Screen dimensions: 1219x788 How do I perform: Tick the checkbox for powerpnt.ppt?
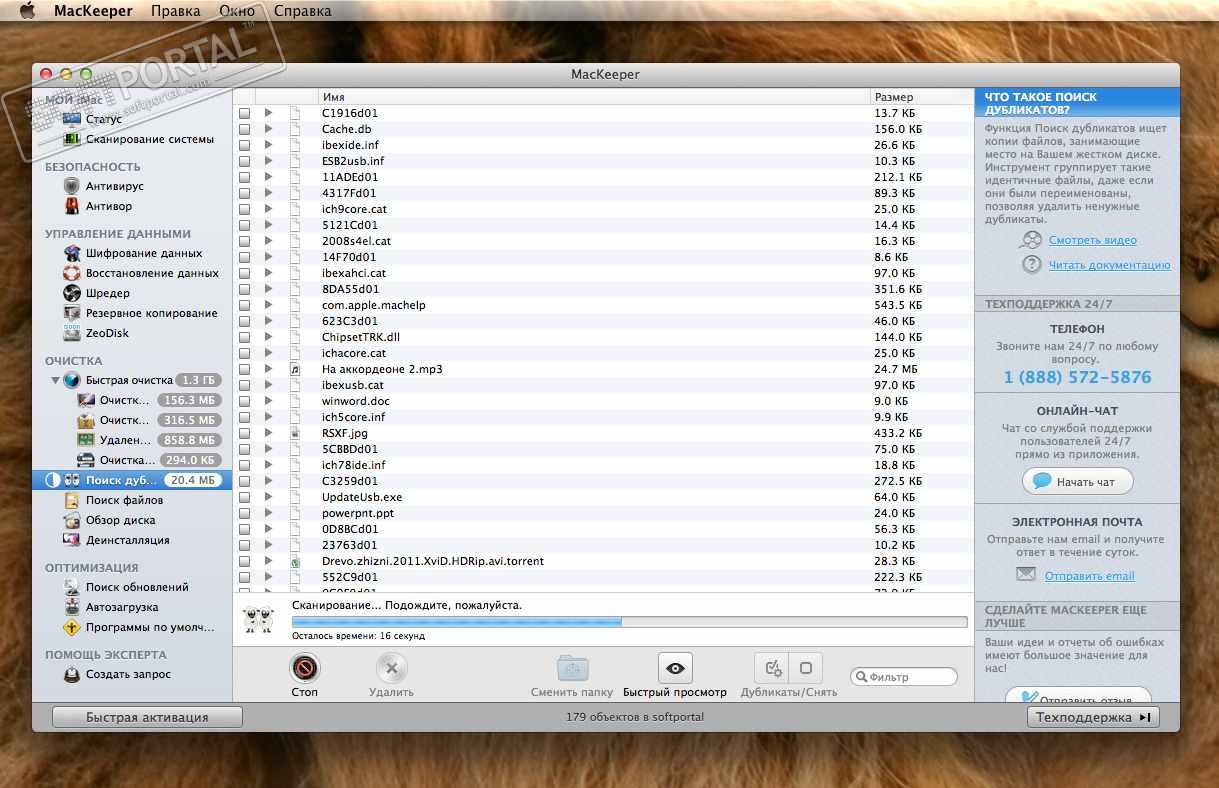point(245,513)
